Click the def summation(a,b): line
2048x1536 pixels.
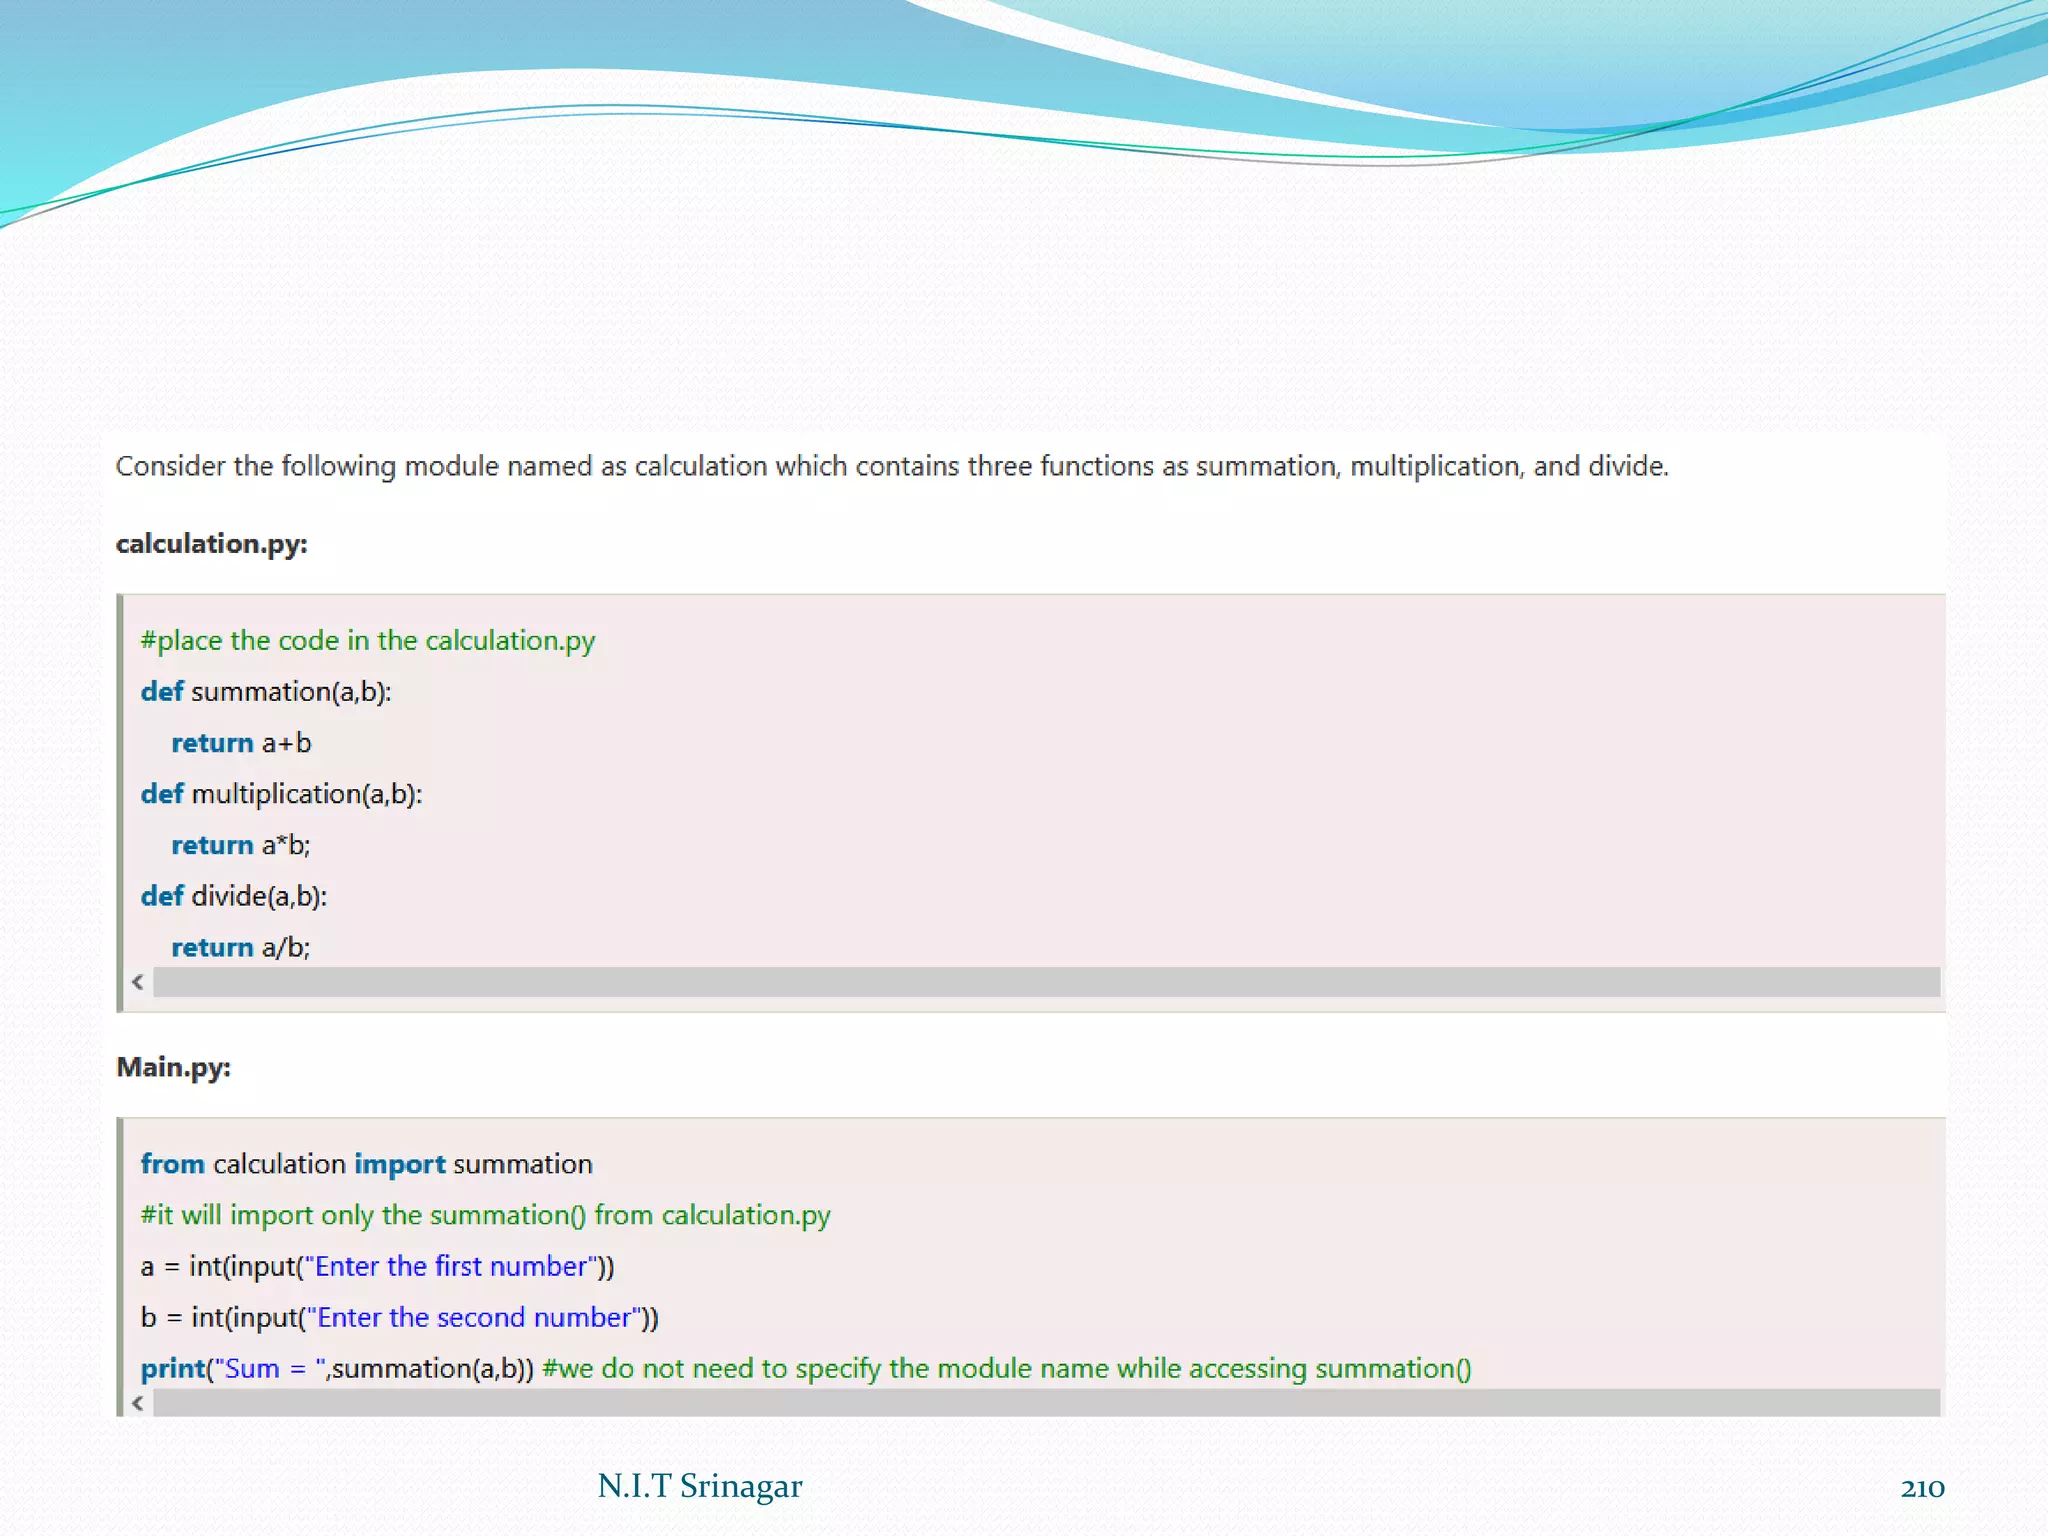tap(266, 692)
